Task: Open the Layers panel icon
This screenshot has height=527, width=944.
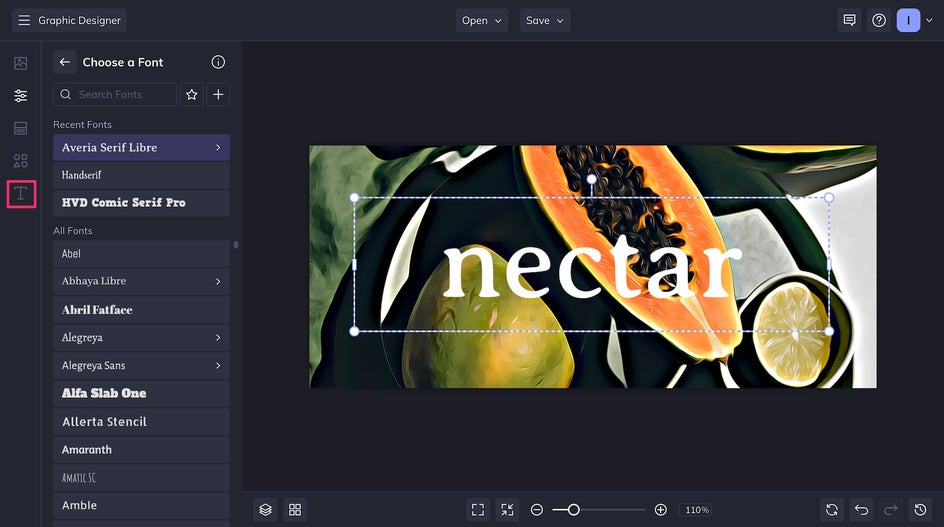Action: pos(266,510)
